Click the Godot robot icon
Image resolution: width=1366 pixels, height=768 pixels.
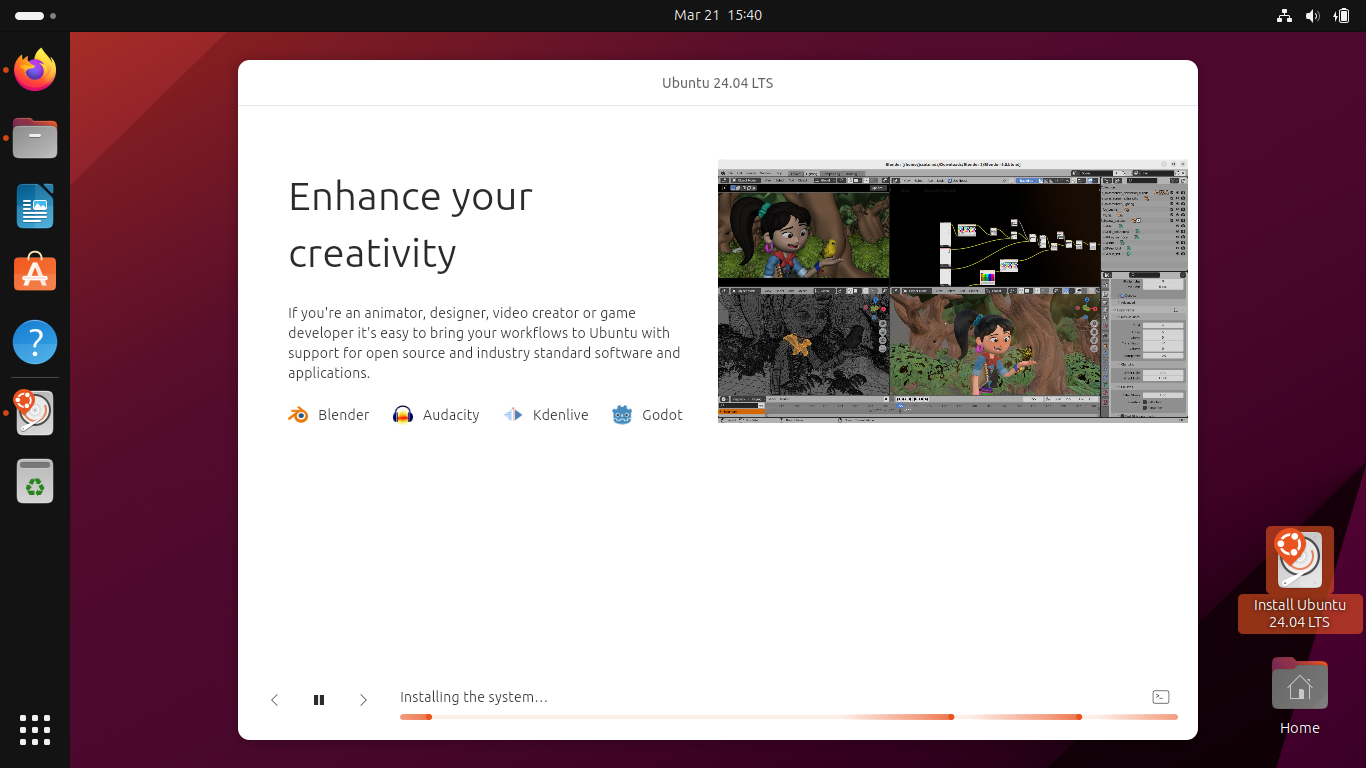(x=622, y=415)
